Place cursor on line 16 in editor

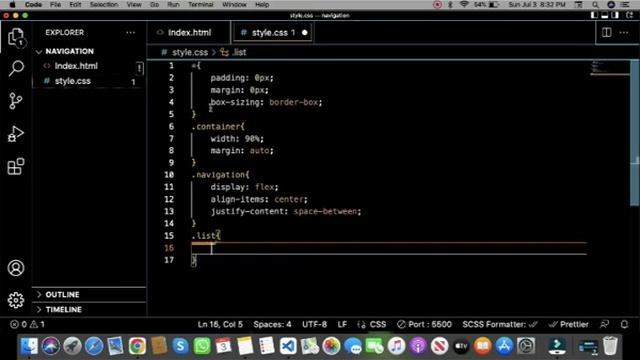[x=389, y=248]
